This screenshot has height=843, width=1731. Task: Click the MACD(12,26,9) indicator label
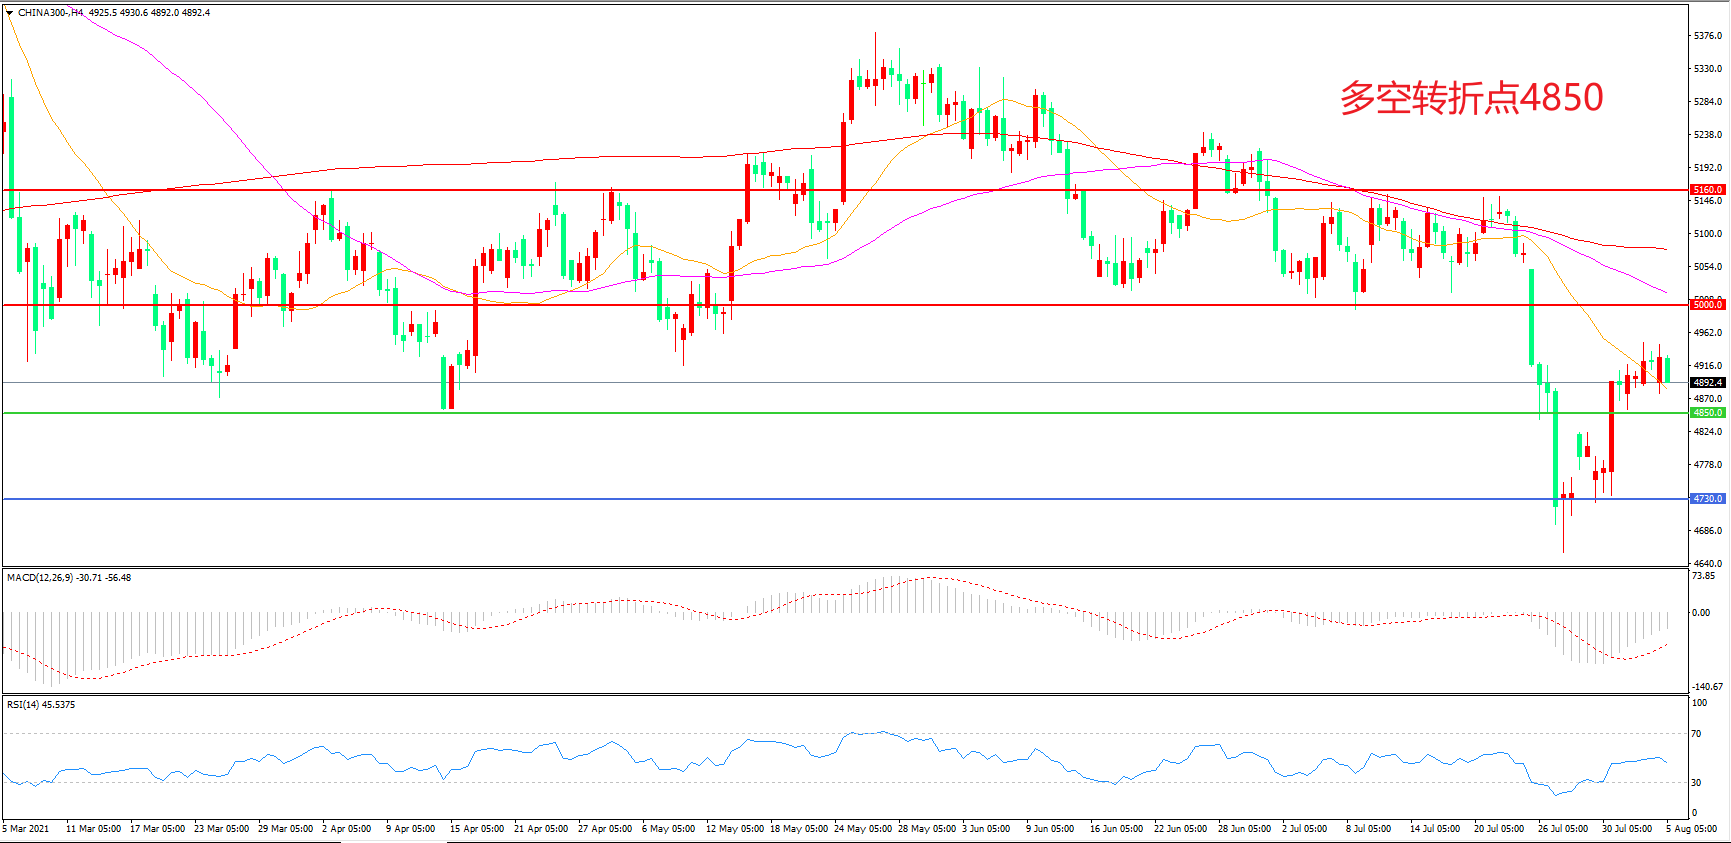(68, 578)
